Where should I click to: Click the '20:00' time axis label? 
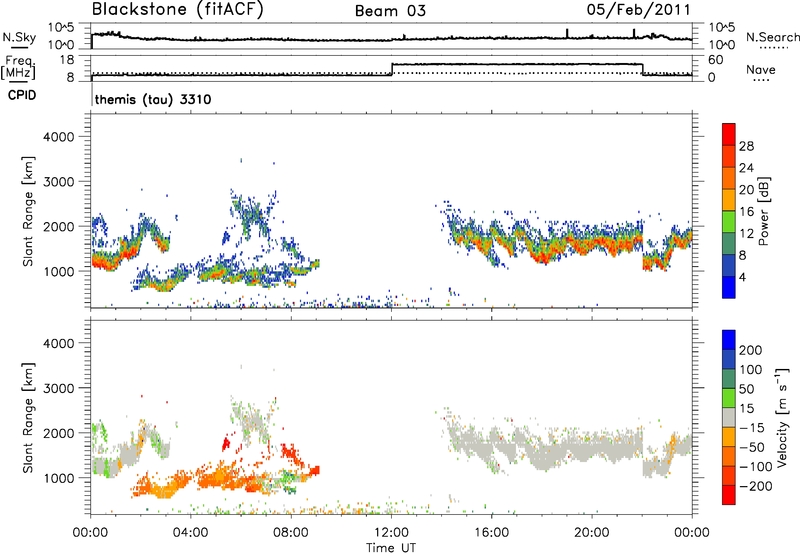pos(591,533)
